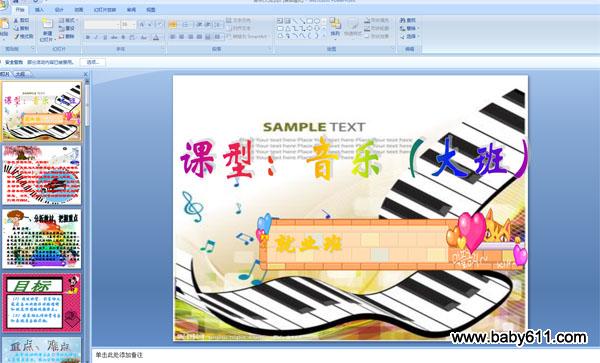600x363 pixels.
Task: Expand the shapes gallery more arrow
Action: (x=324, y=36)
